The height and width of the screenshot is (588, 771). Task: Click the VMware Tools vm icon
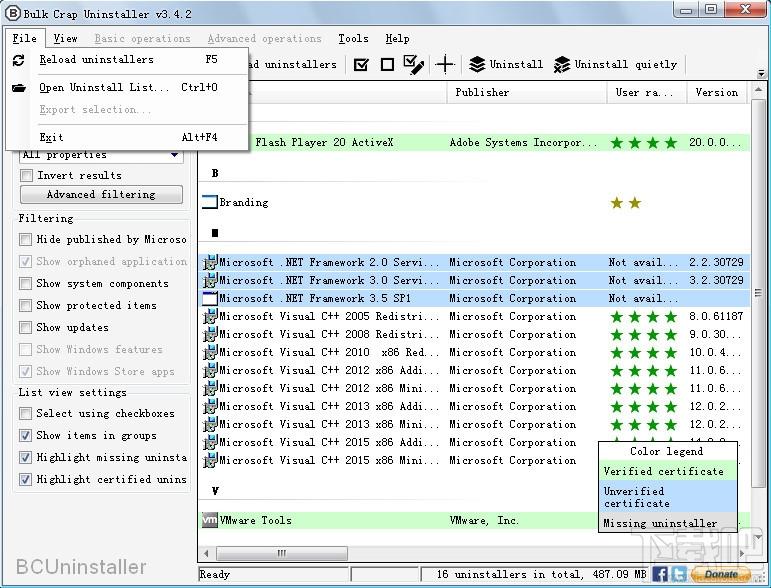point(209,520)
